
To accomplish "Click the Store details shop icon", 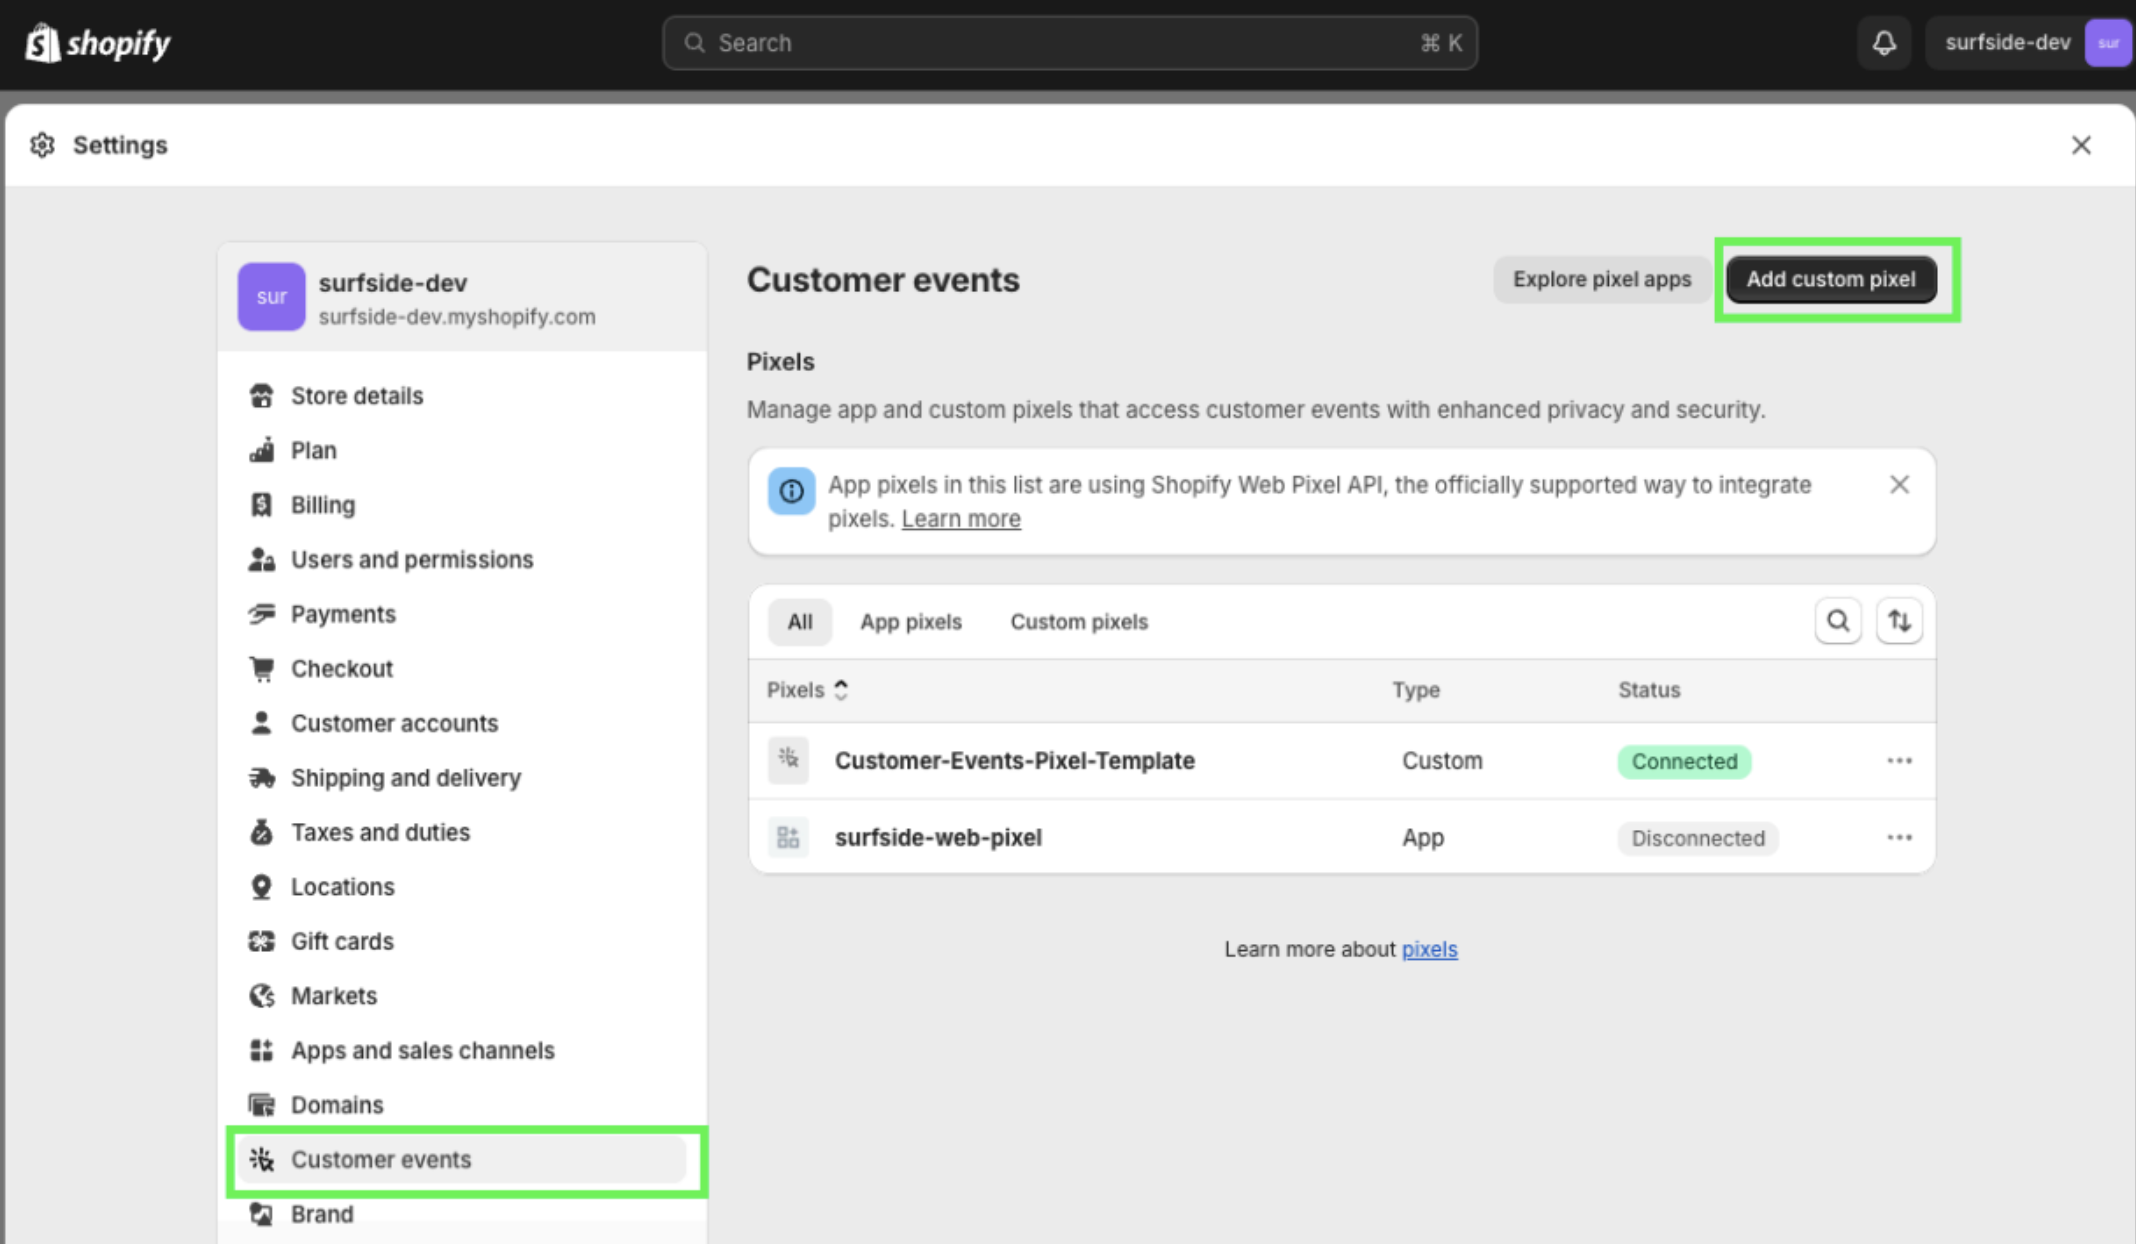I will click(261, 396).
